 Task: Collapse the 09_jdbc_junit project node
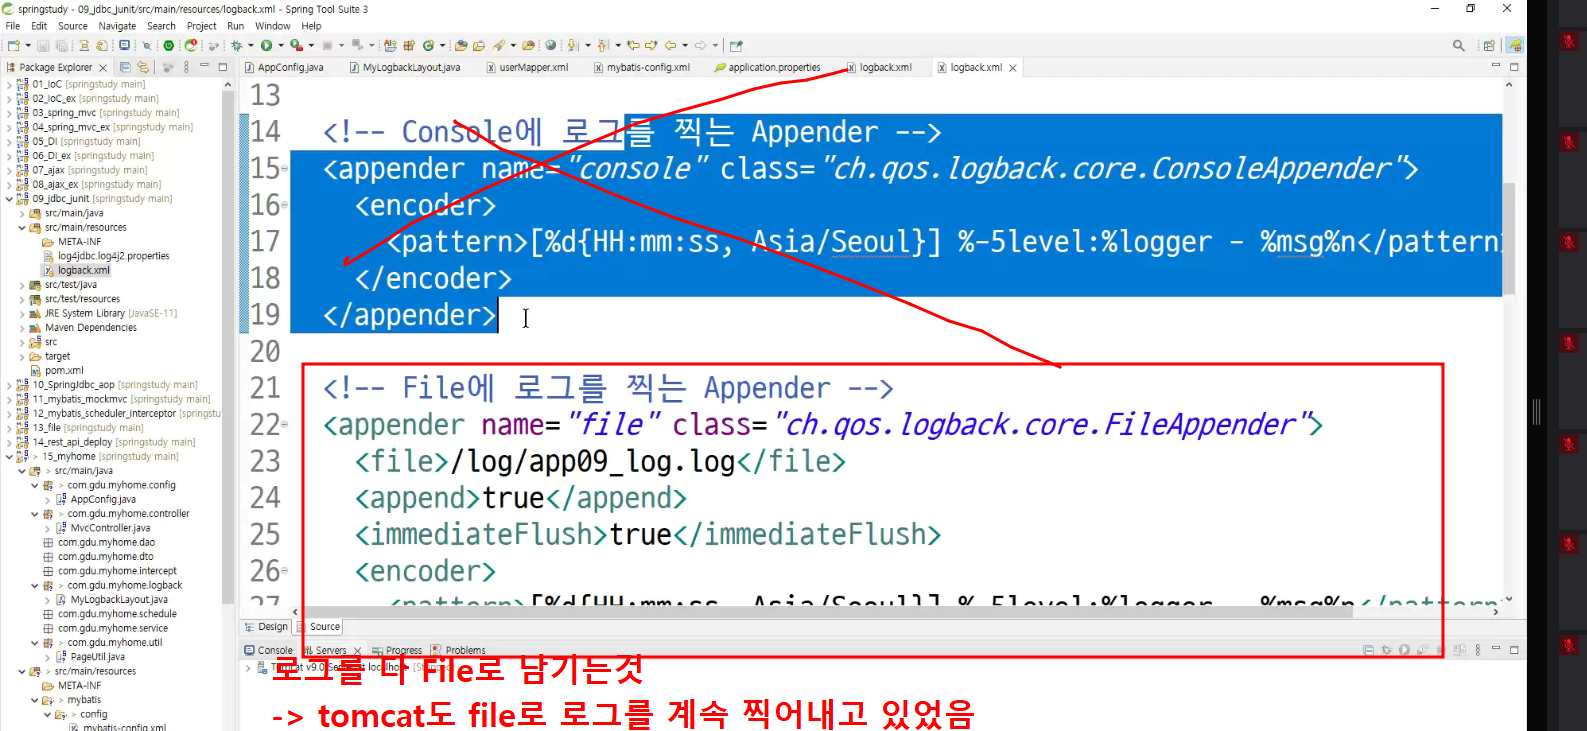(9, 199)
